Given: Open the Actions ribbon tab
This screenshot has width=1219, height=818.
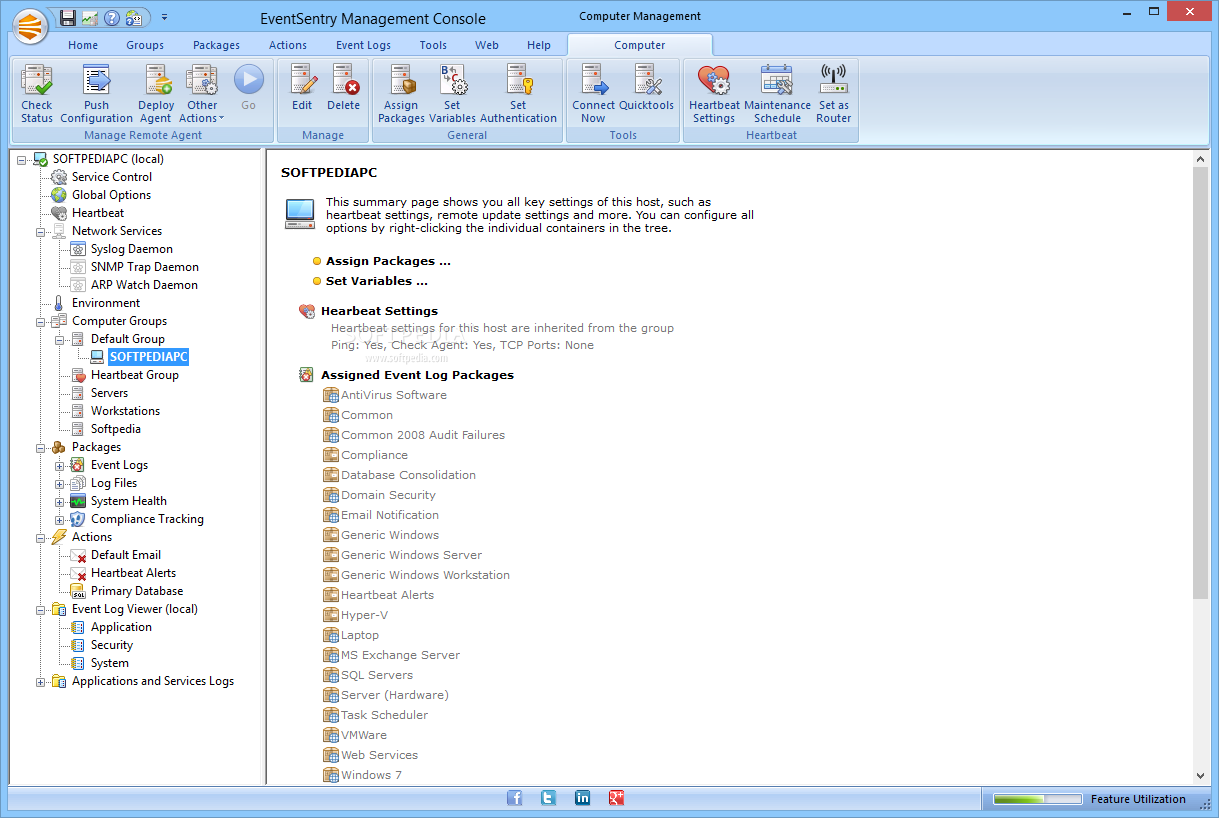Looking at the screenshot, I should [x=288, y=45].
